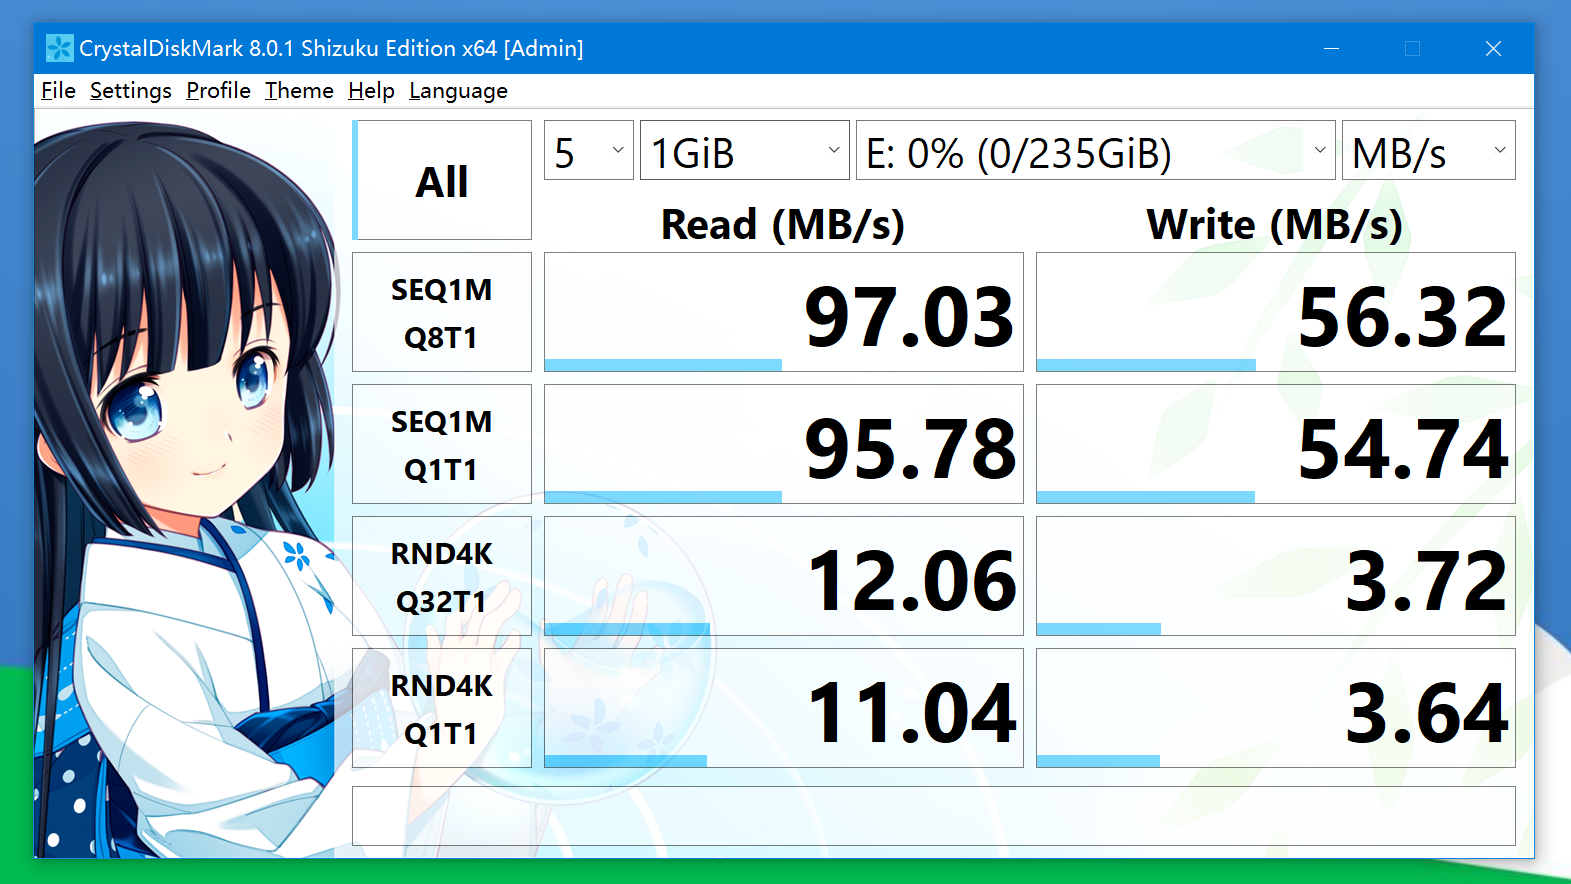Viewport: 1571px width, 884px height.
Task: Run the RND4K Q32T1 test
Action: (442, 576)
